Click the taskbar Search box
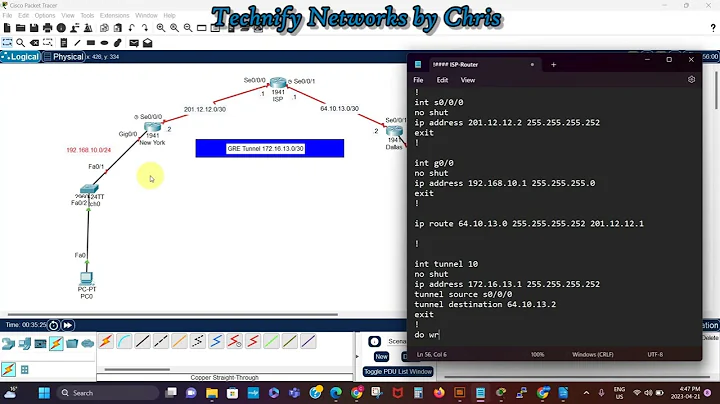Screen dimensions: 720x404 point(108,393)
